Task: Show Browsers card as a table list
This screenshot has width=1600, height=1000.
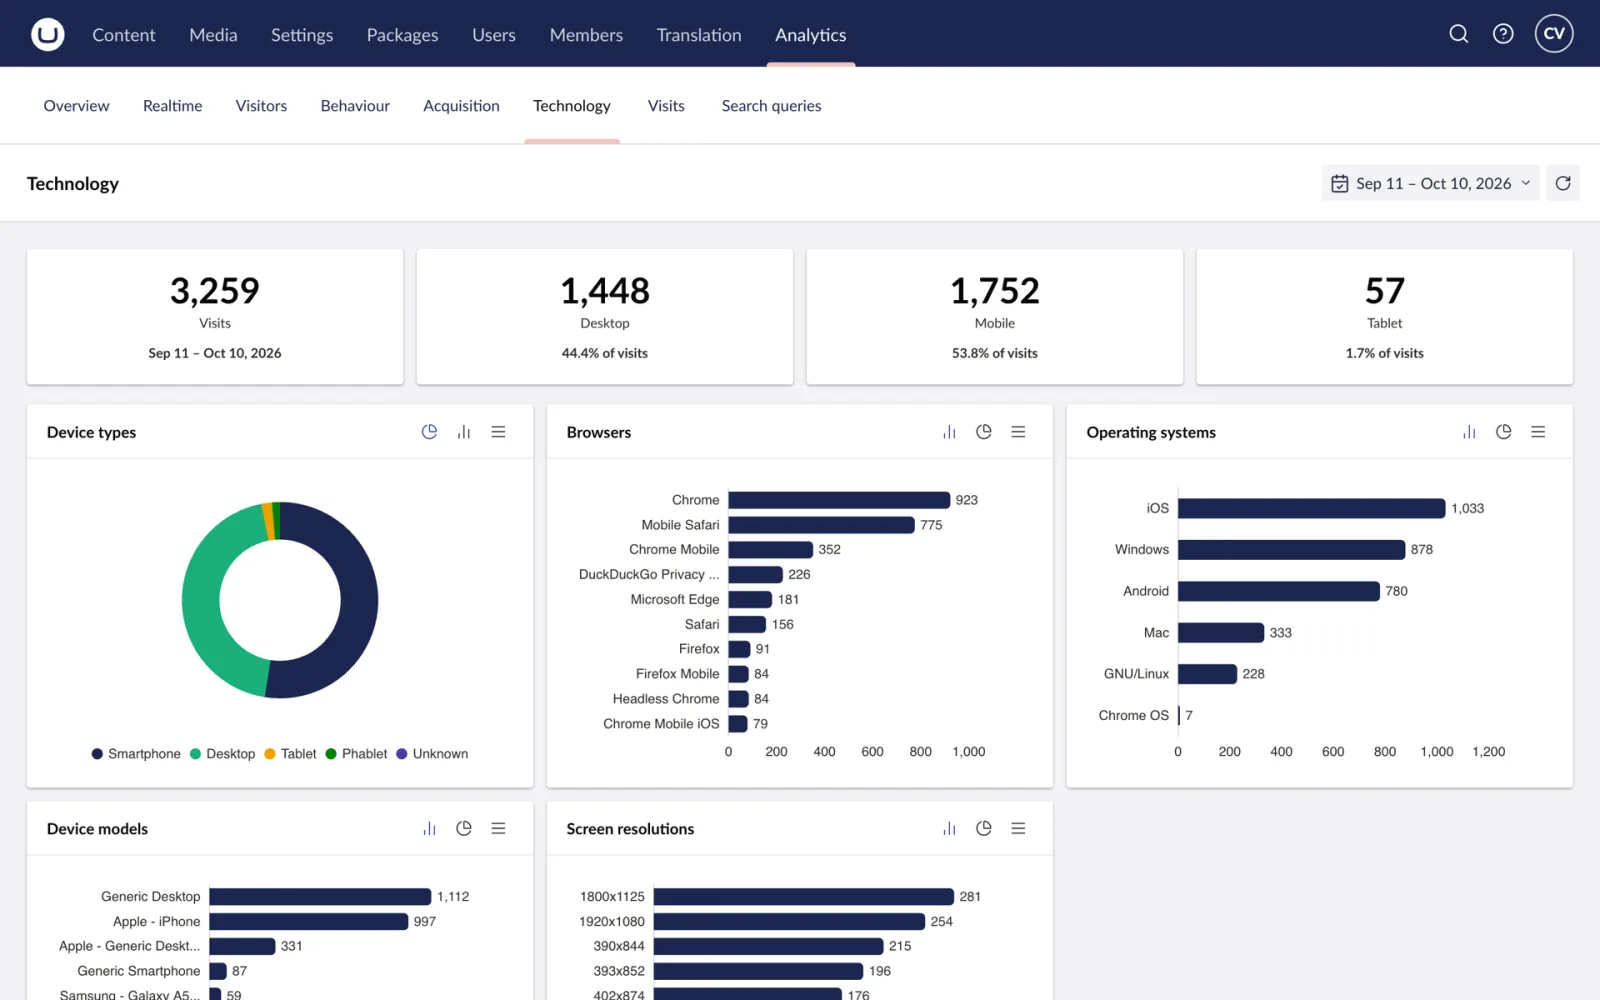Action: point(1018,432)
